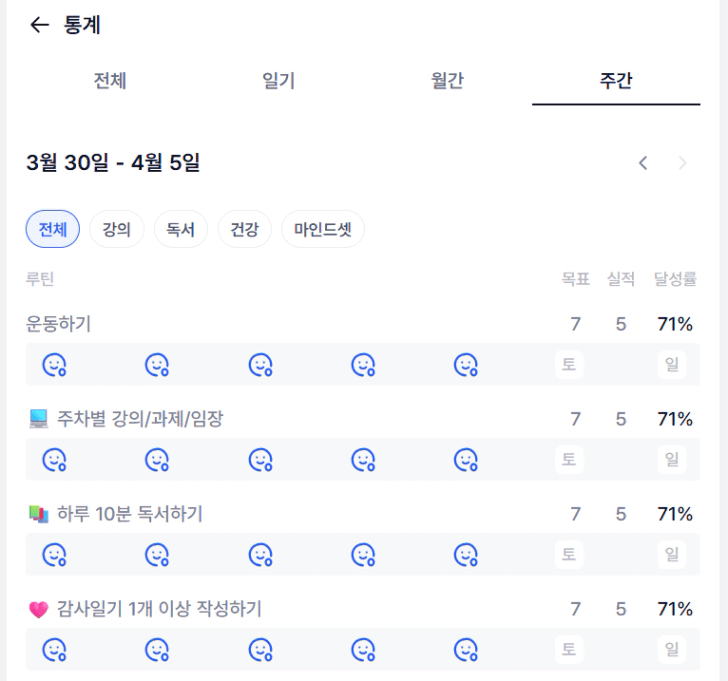Click first smiley icon in 감사일기 row

click(x=54, y=650)
